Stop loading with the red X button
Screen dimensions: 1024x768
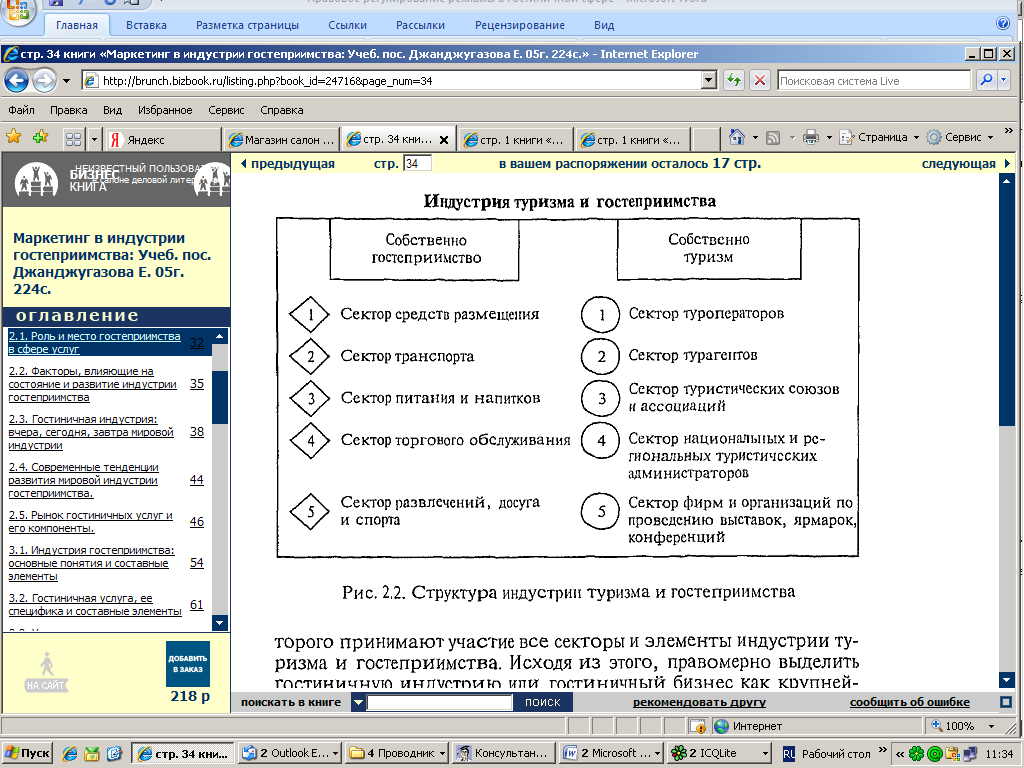760,80
